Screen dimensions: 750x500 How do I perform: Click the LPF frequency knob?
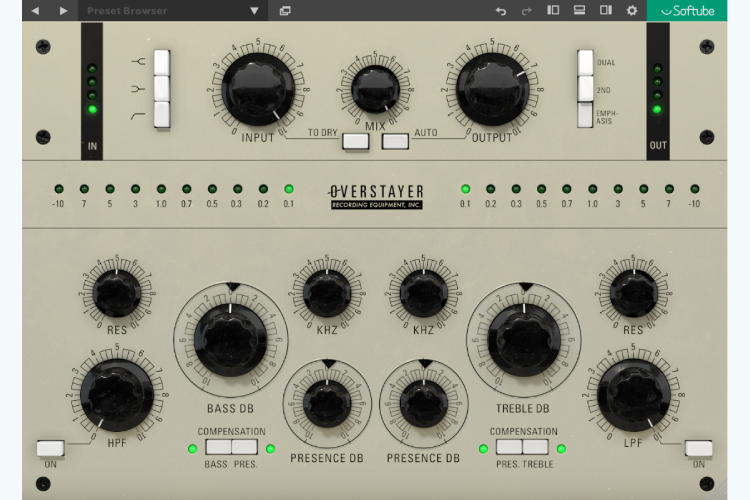click(634, 395)
